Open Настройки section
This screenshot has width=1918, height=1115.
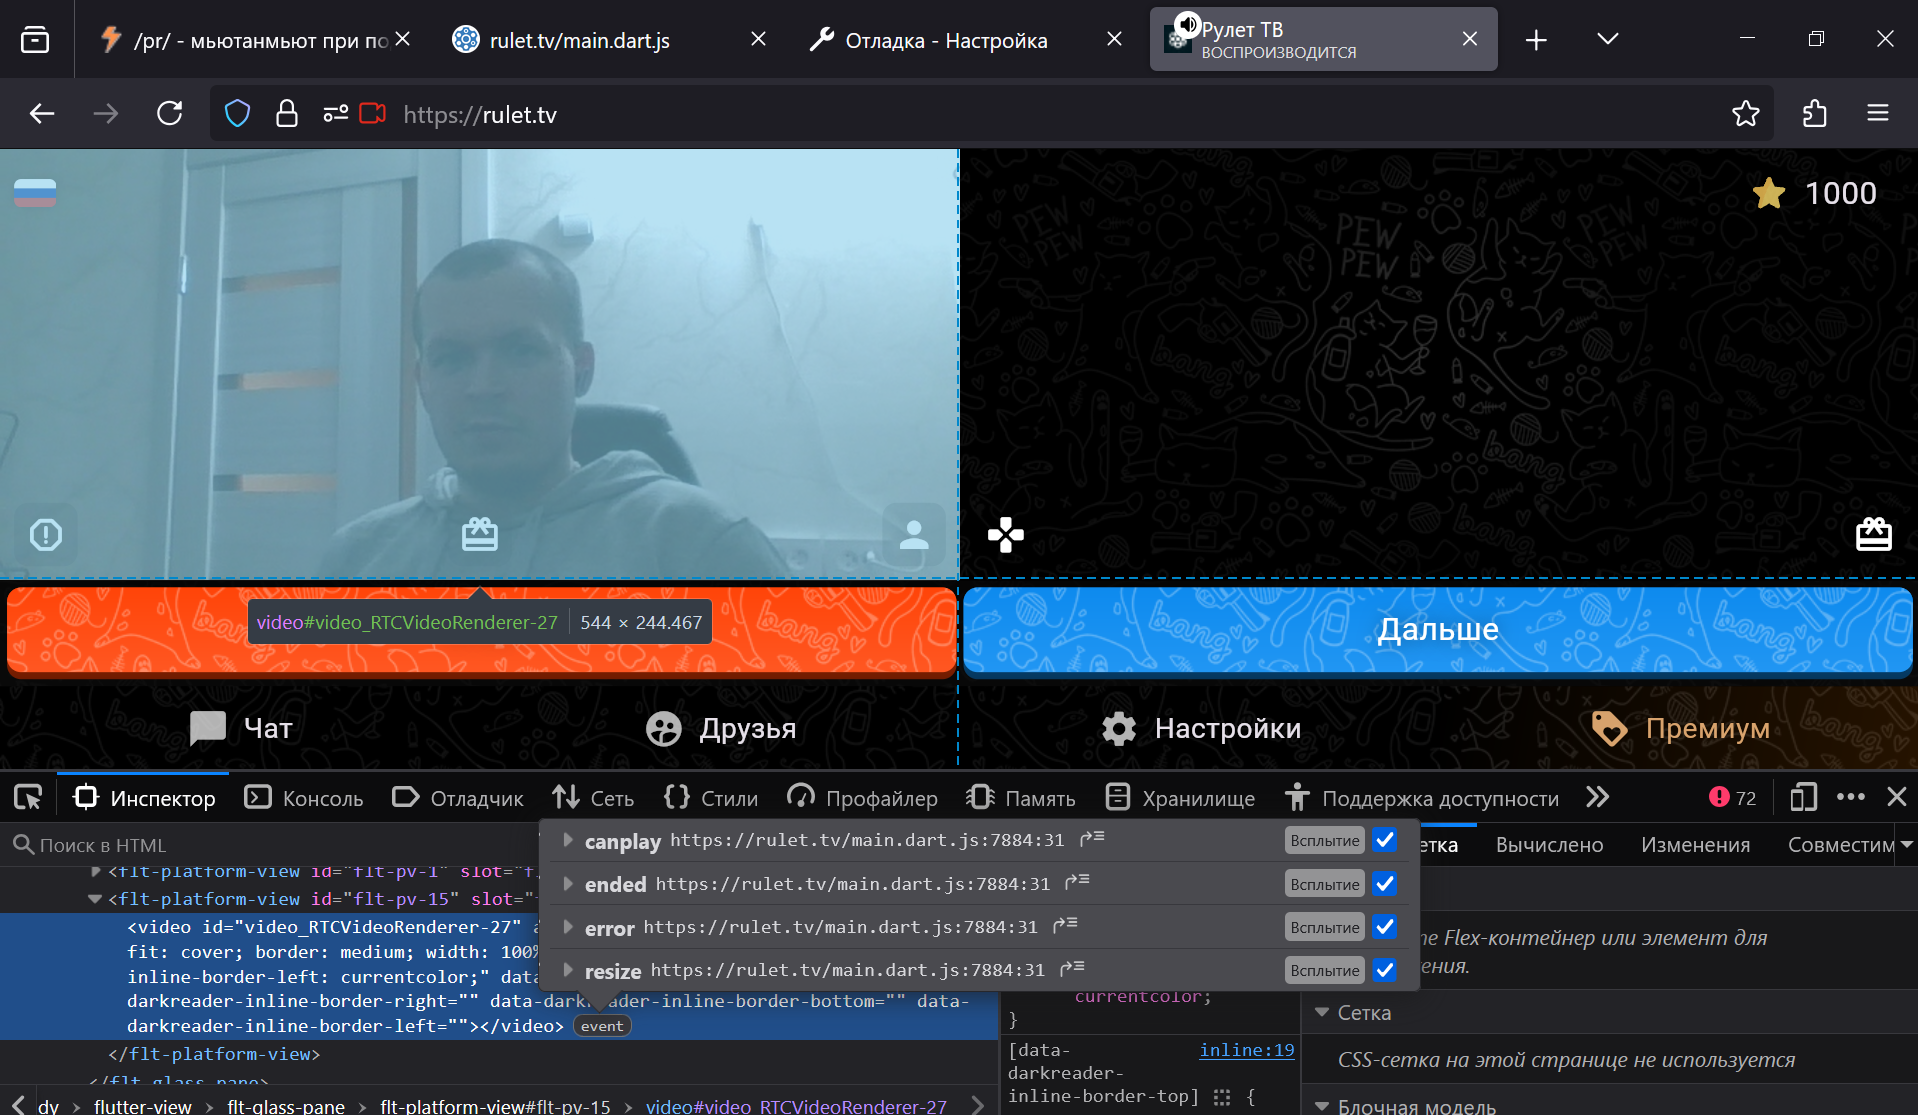1201,728
